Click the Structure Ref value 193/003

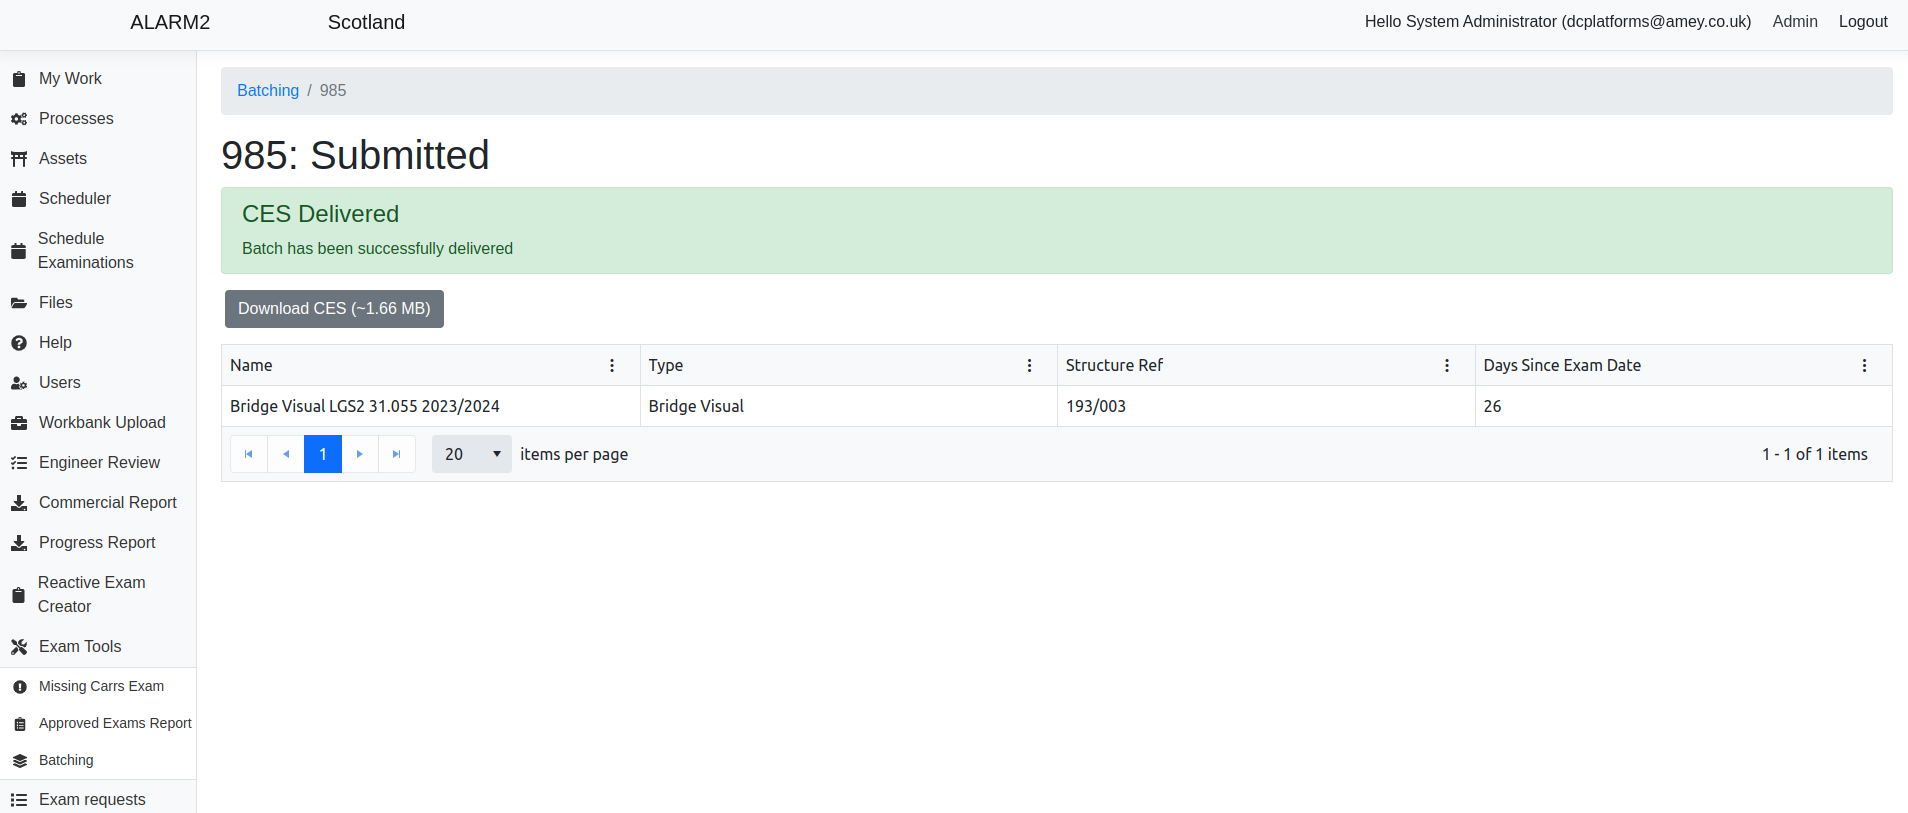tap(1096, 406)
